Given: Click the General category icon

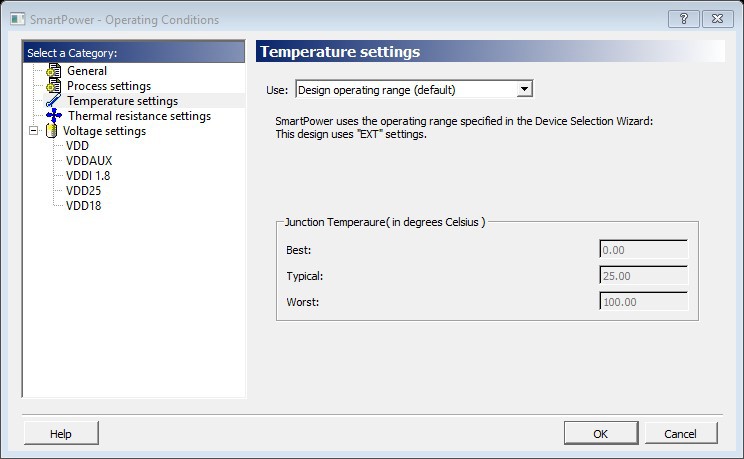Looking at the screenshot, I should coord(53,71).
